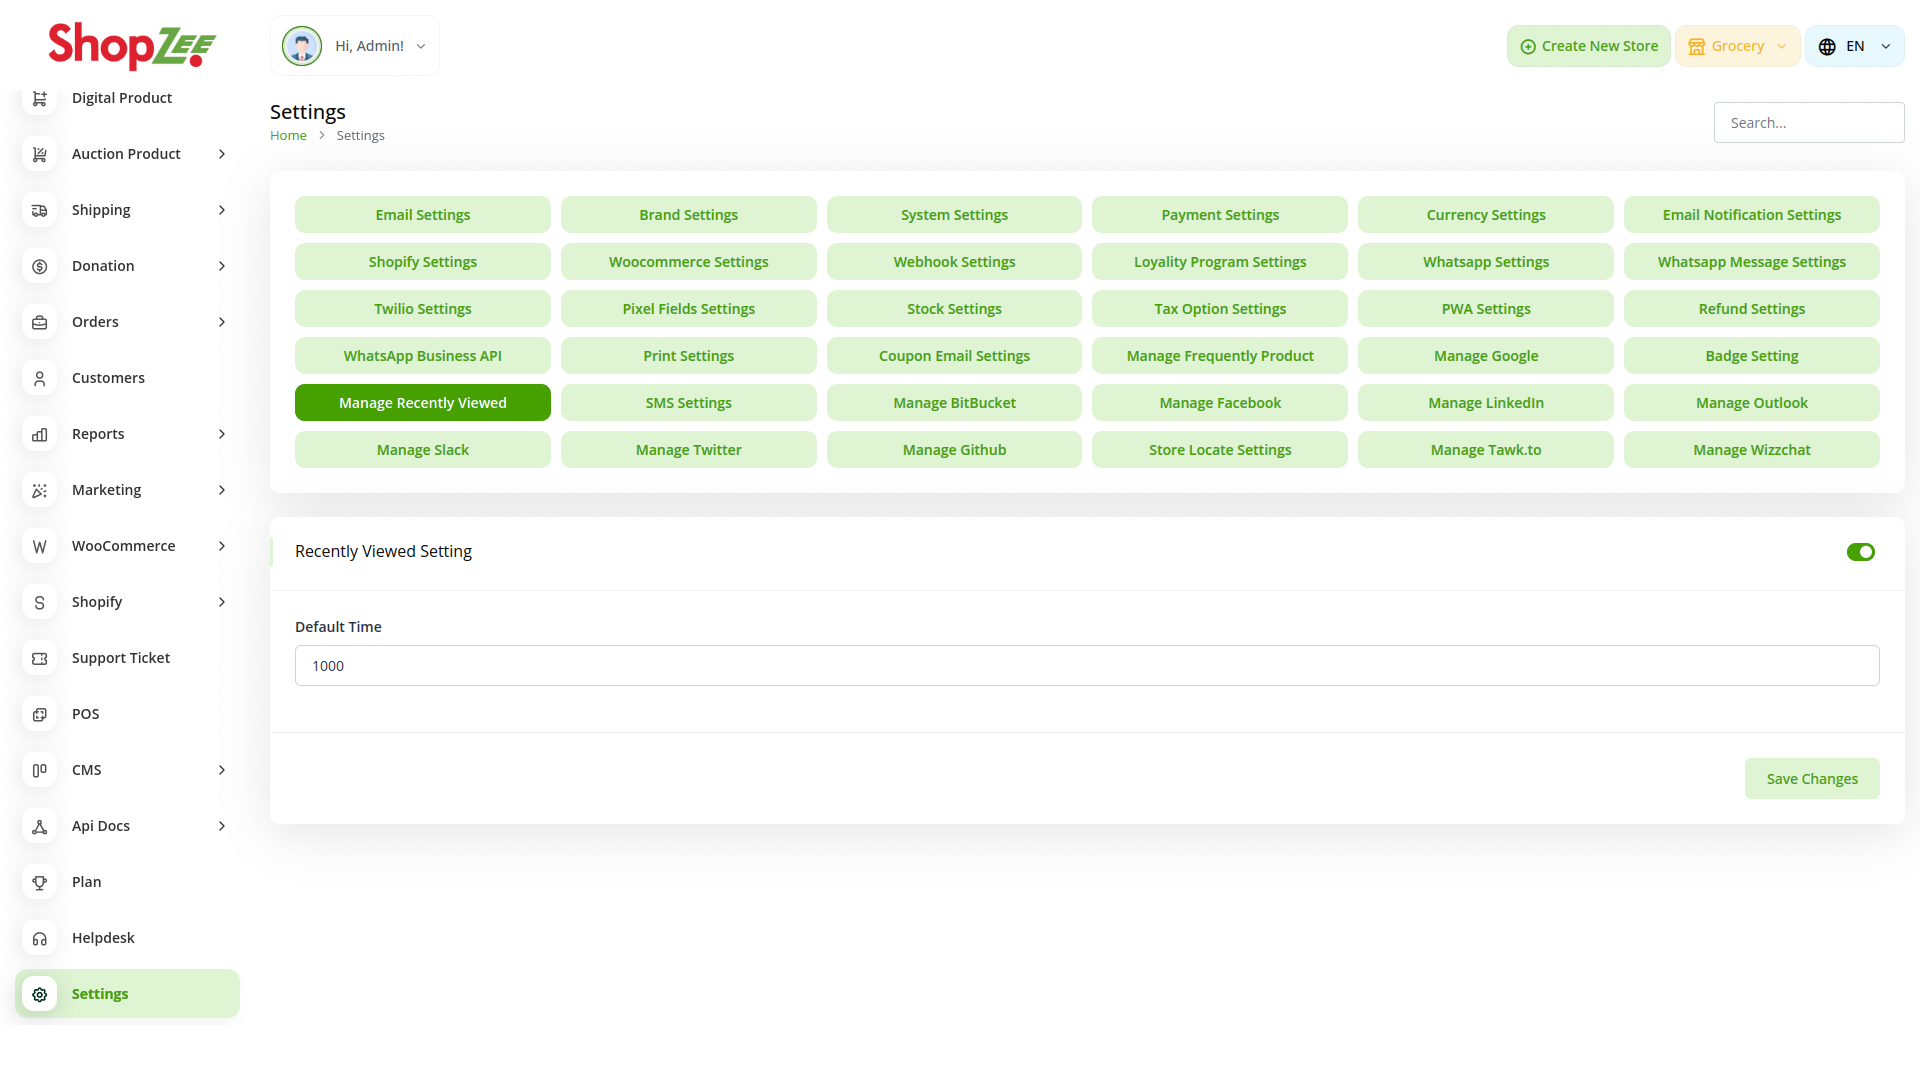Click the Customers person icon
Screen dimensions: 1920x1080
click(x=40, y=378)
